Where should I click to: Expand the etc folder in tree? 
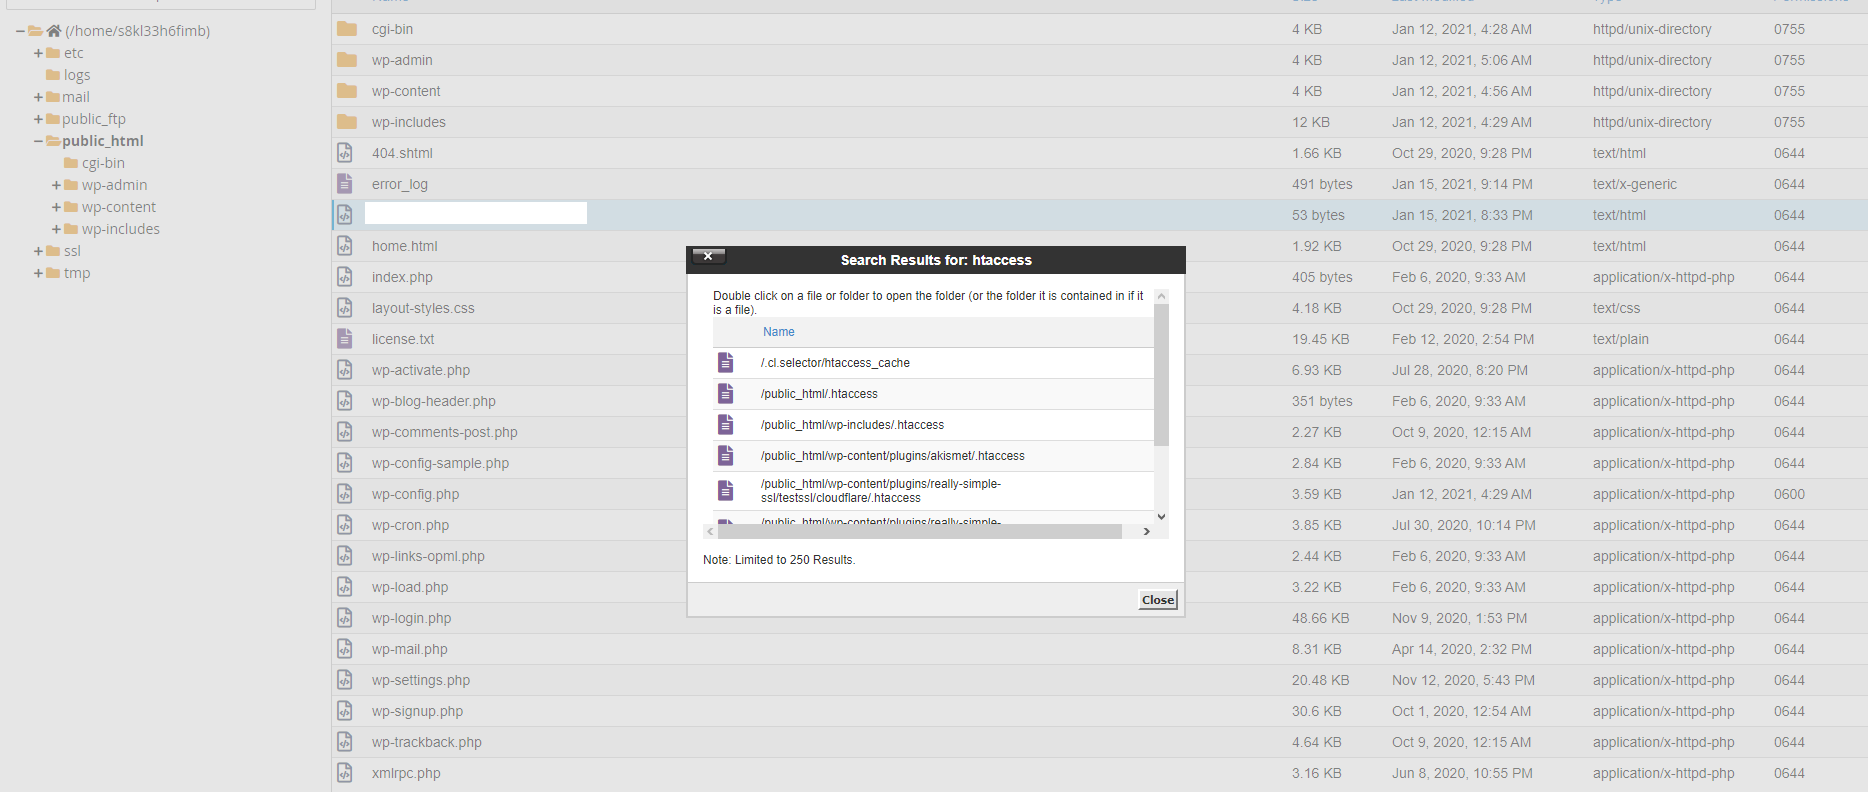[x=38, y=53]
